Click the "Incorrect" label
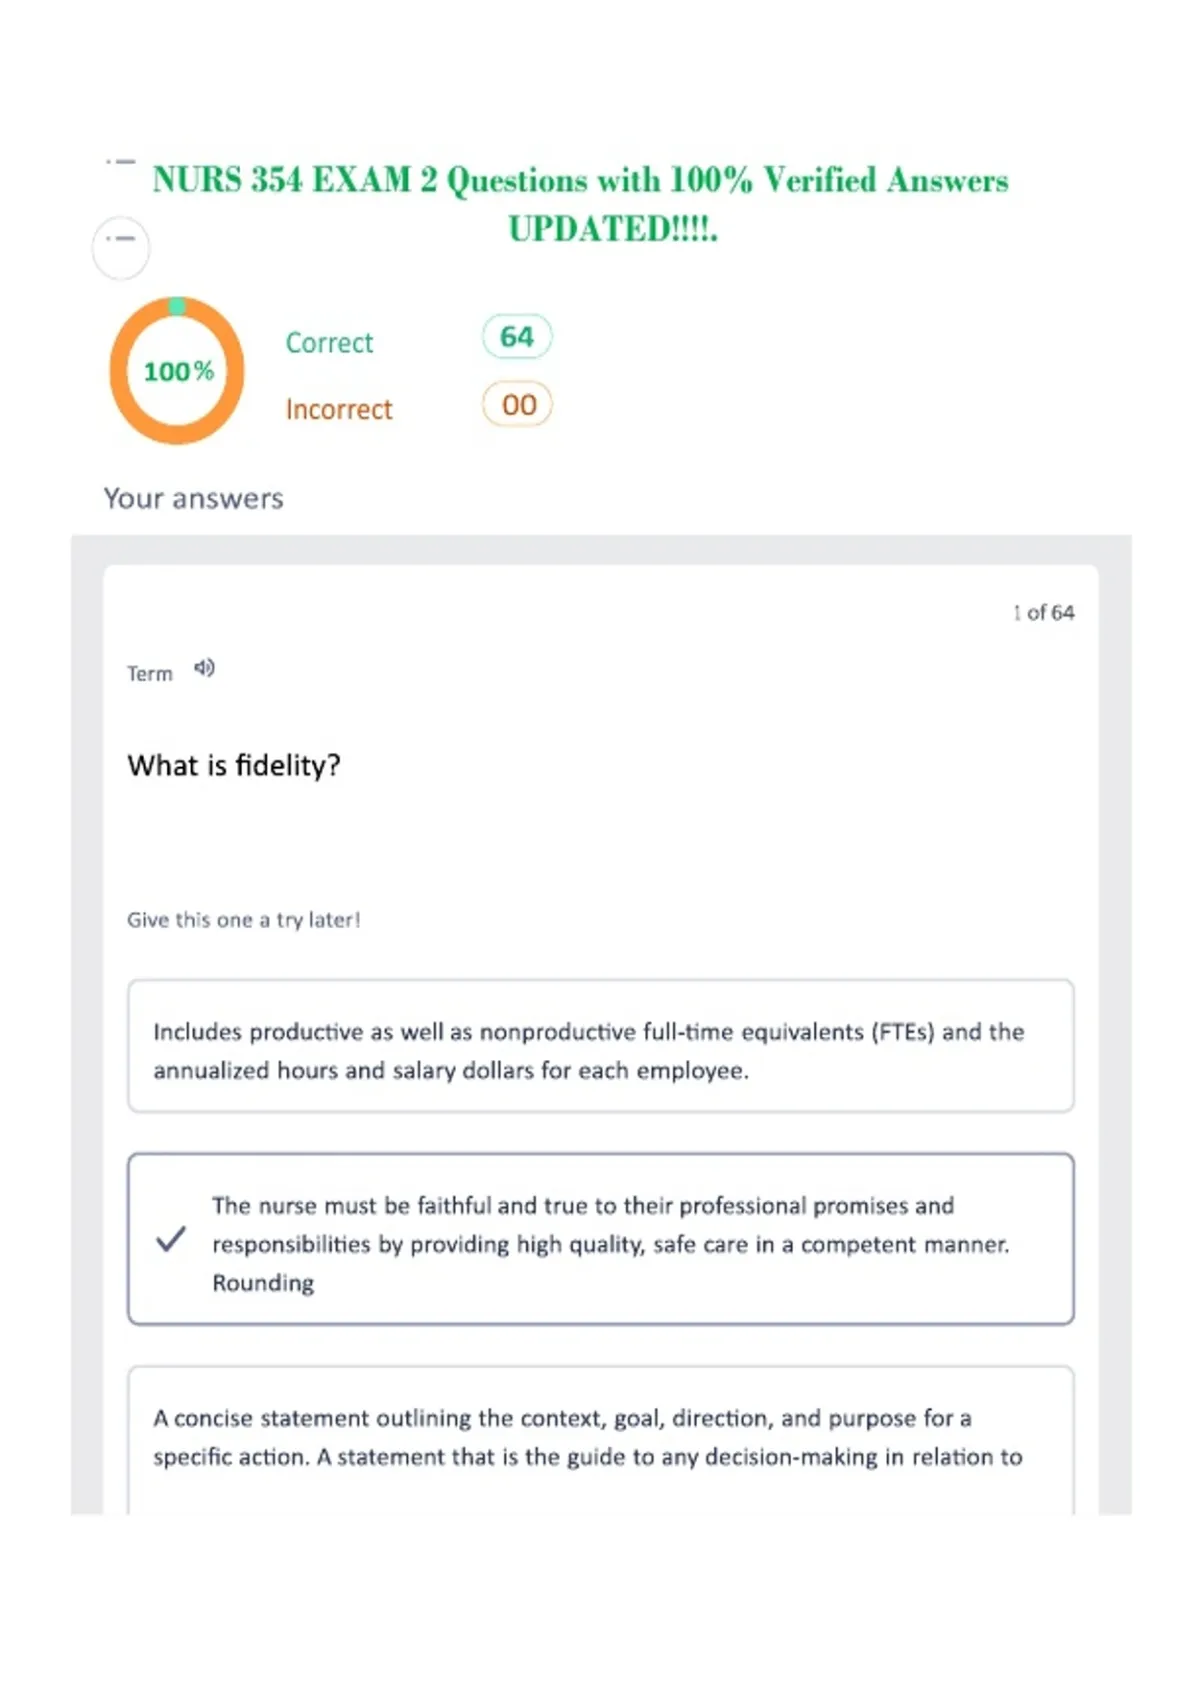This screenshot has height=1700, width=1200. pyautogui.click(x=339, y=410)
